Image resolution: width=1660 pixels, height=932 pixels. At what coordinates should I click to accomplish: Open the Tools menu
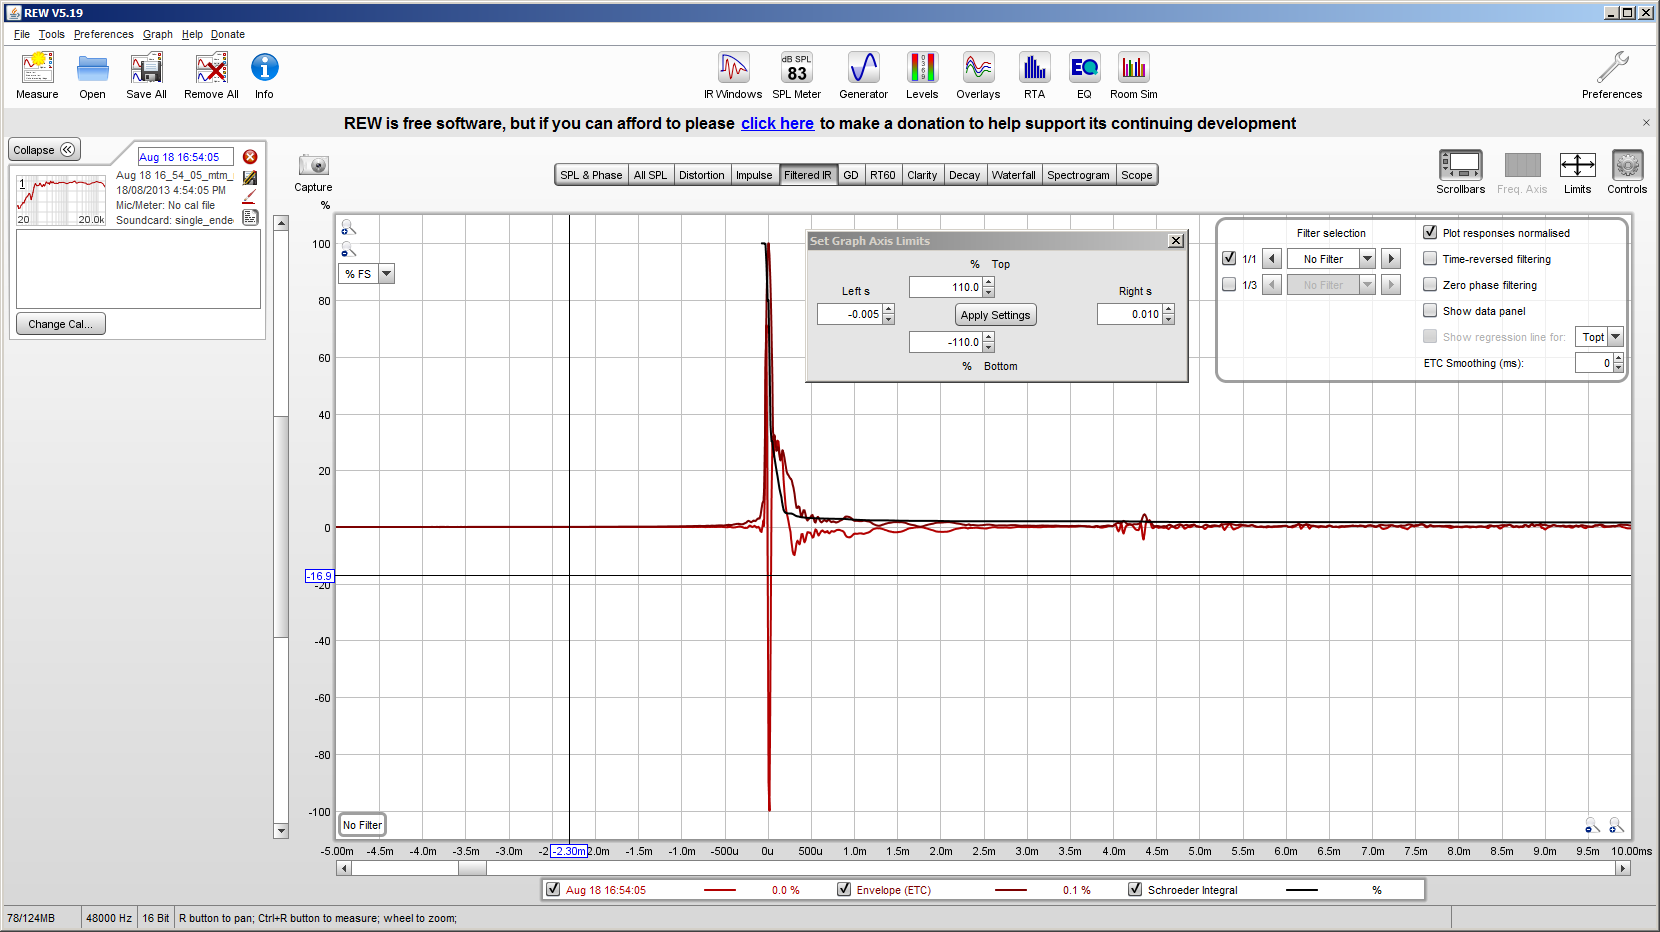click(x=51, y=34)
